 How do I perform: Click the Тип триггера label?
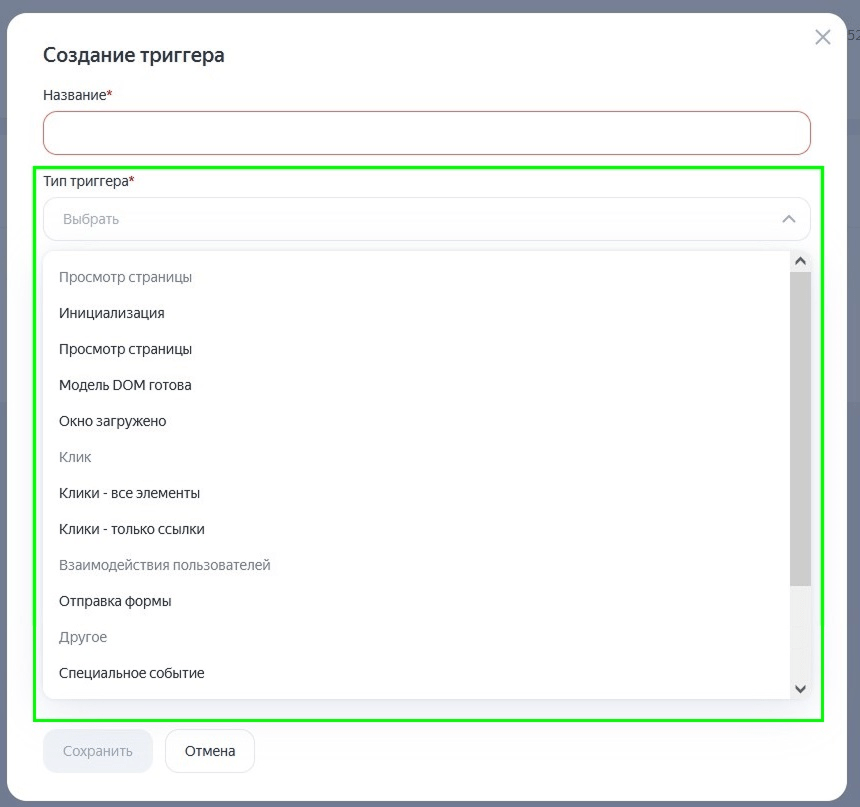[x=89, y=181]
